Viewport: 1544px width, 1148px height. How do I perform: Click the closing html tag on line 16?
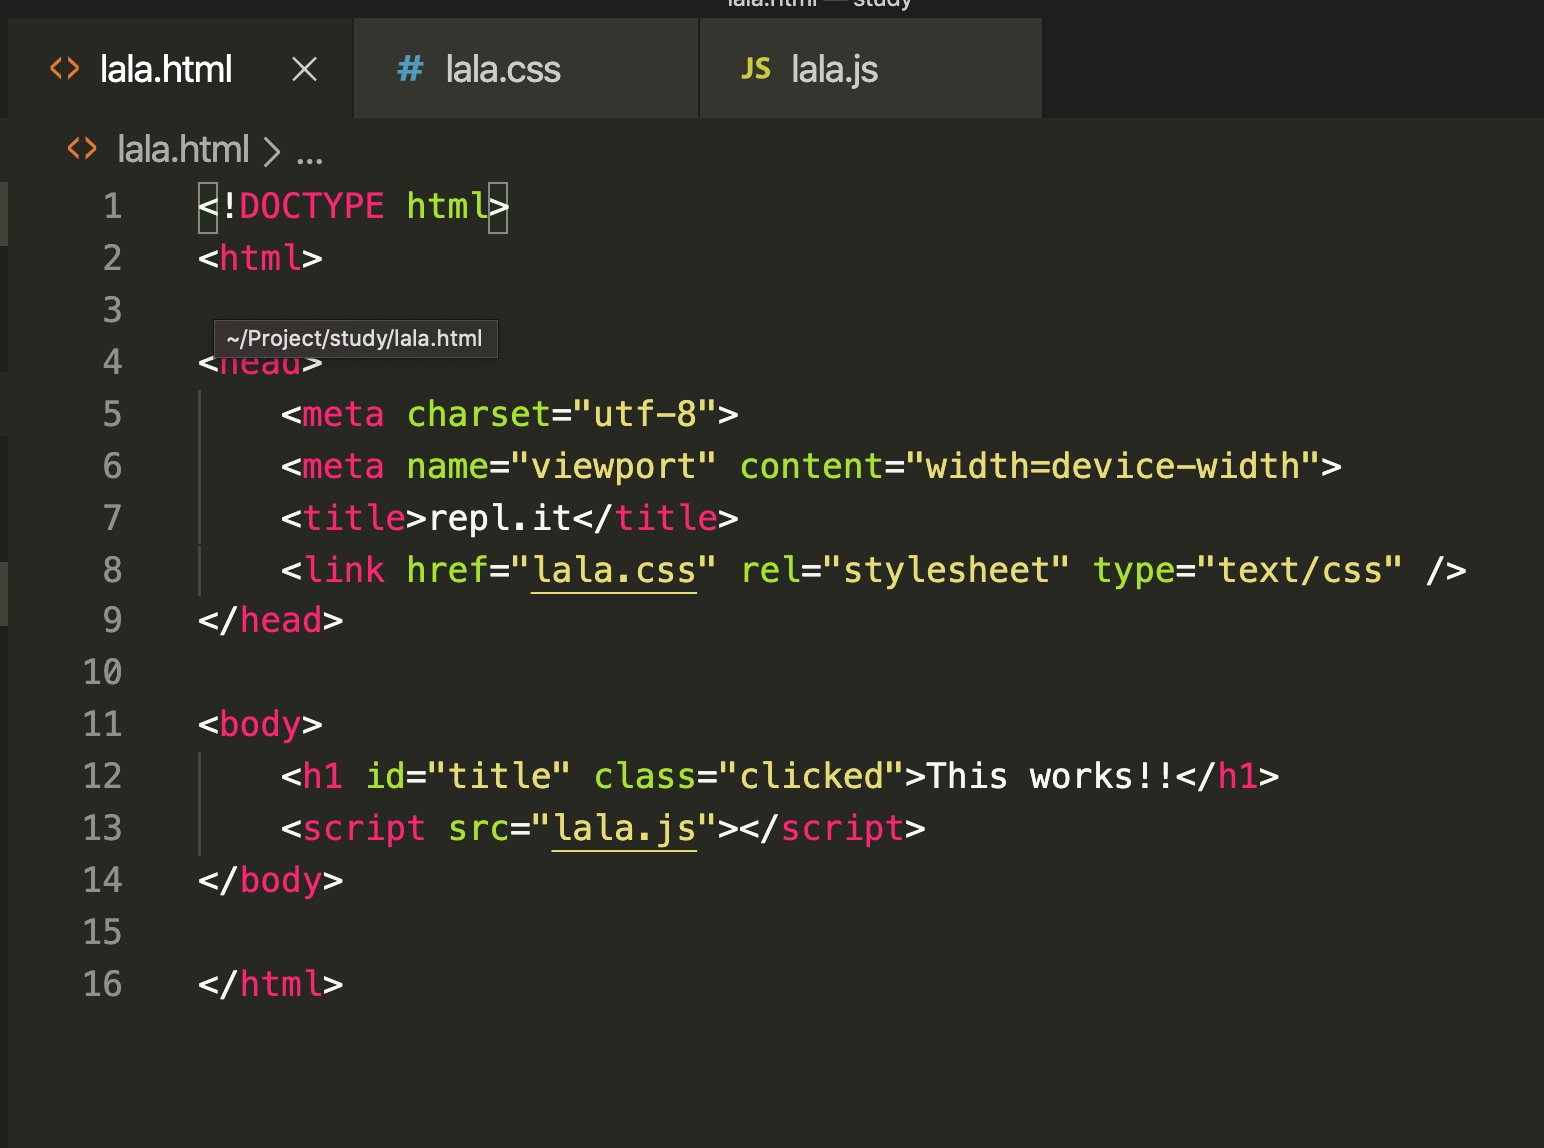coord(271,984)
